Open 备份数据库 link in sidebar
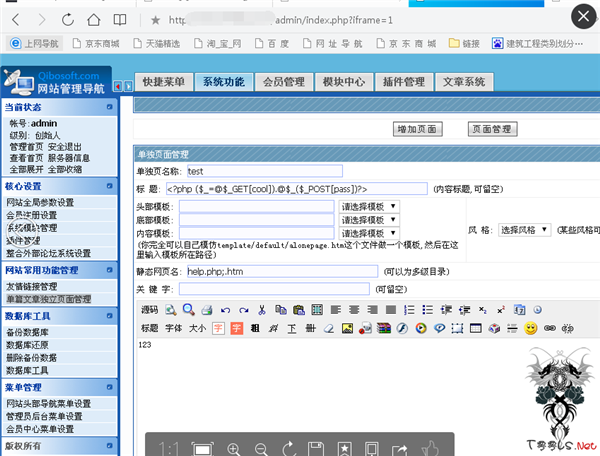Screen dimensions: 600x456 click(29, 332)
